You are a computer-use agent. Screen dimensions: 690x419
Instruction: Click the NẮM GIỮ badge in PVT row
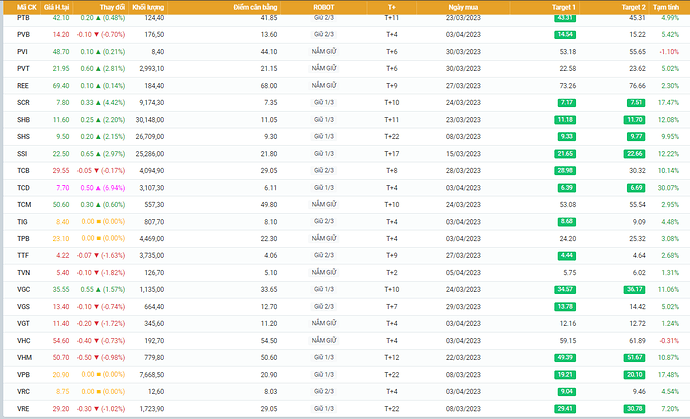(x=323, y=68)
